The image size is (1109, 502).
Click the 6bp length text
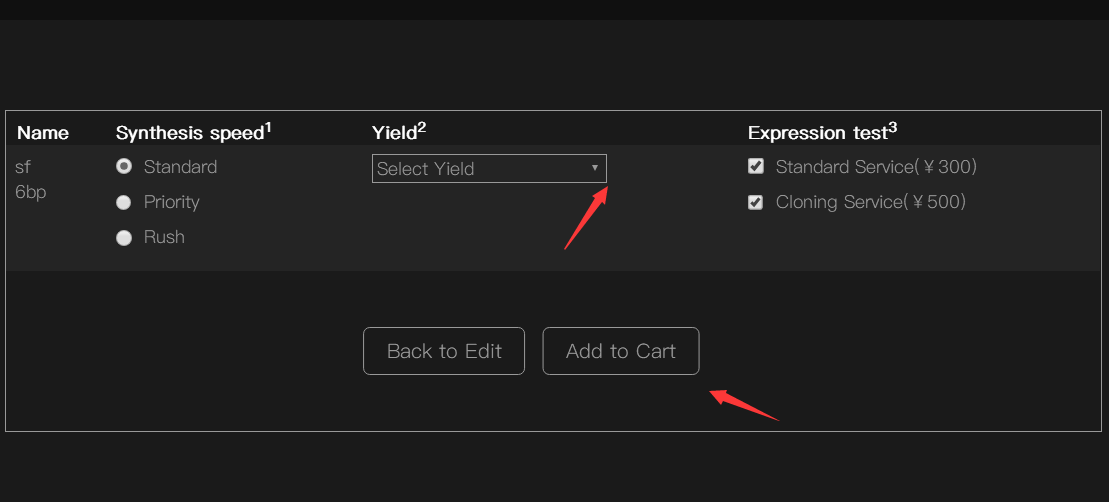tap(31, 192)
